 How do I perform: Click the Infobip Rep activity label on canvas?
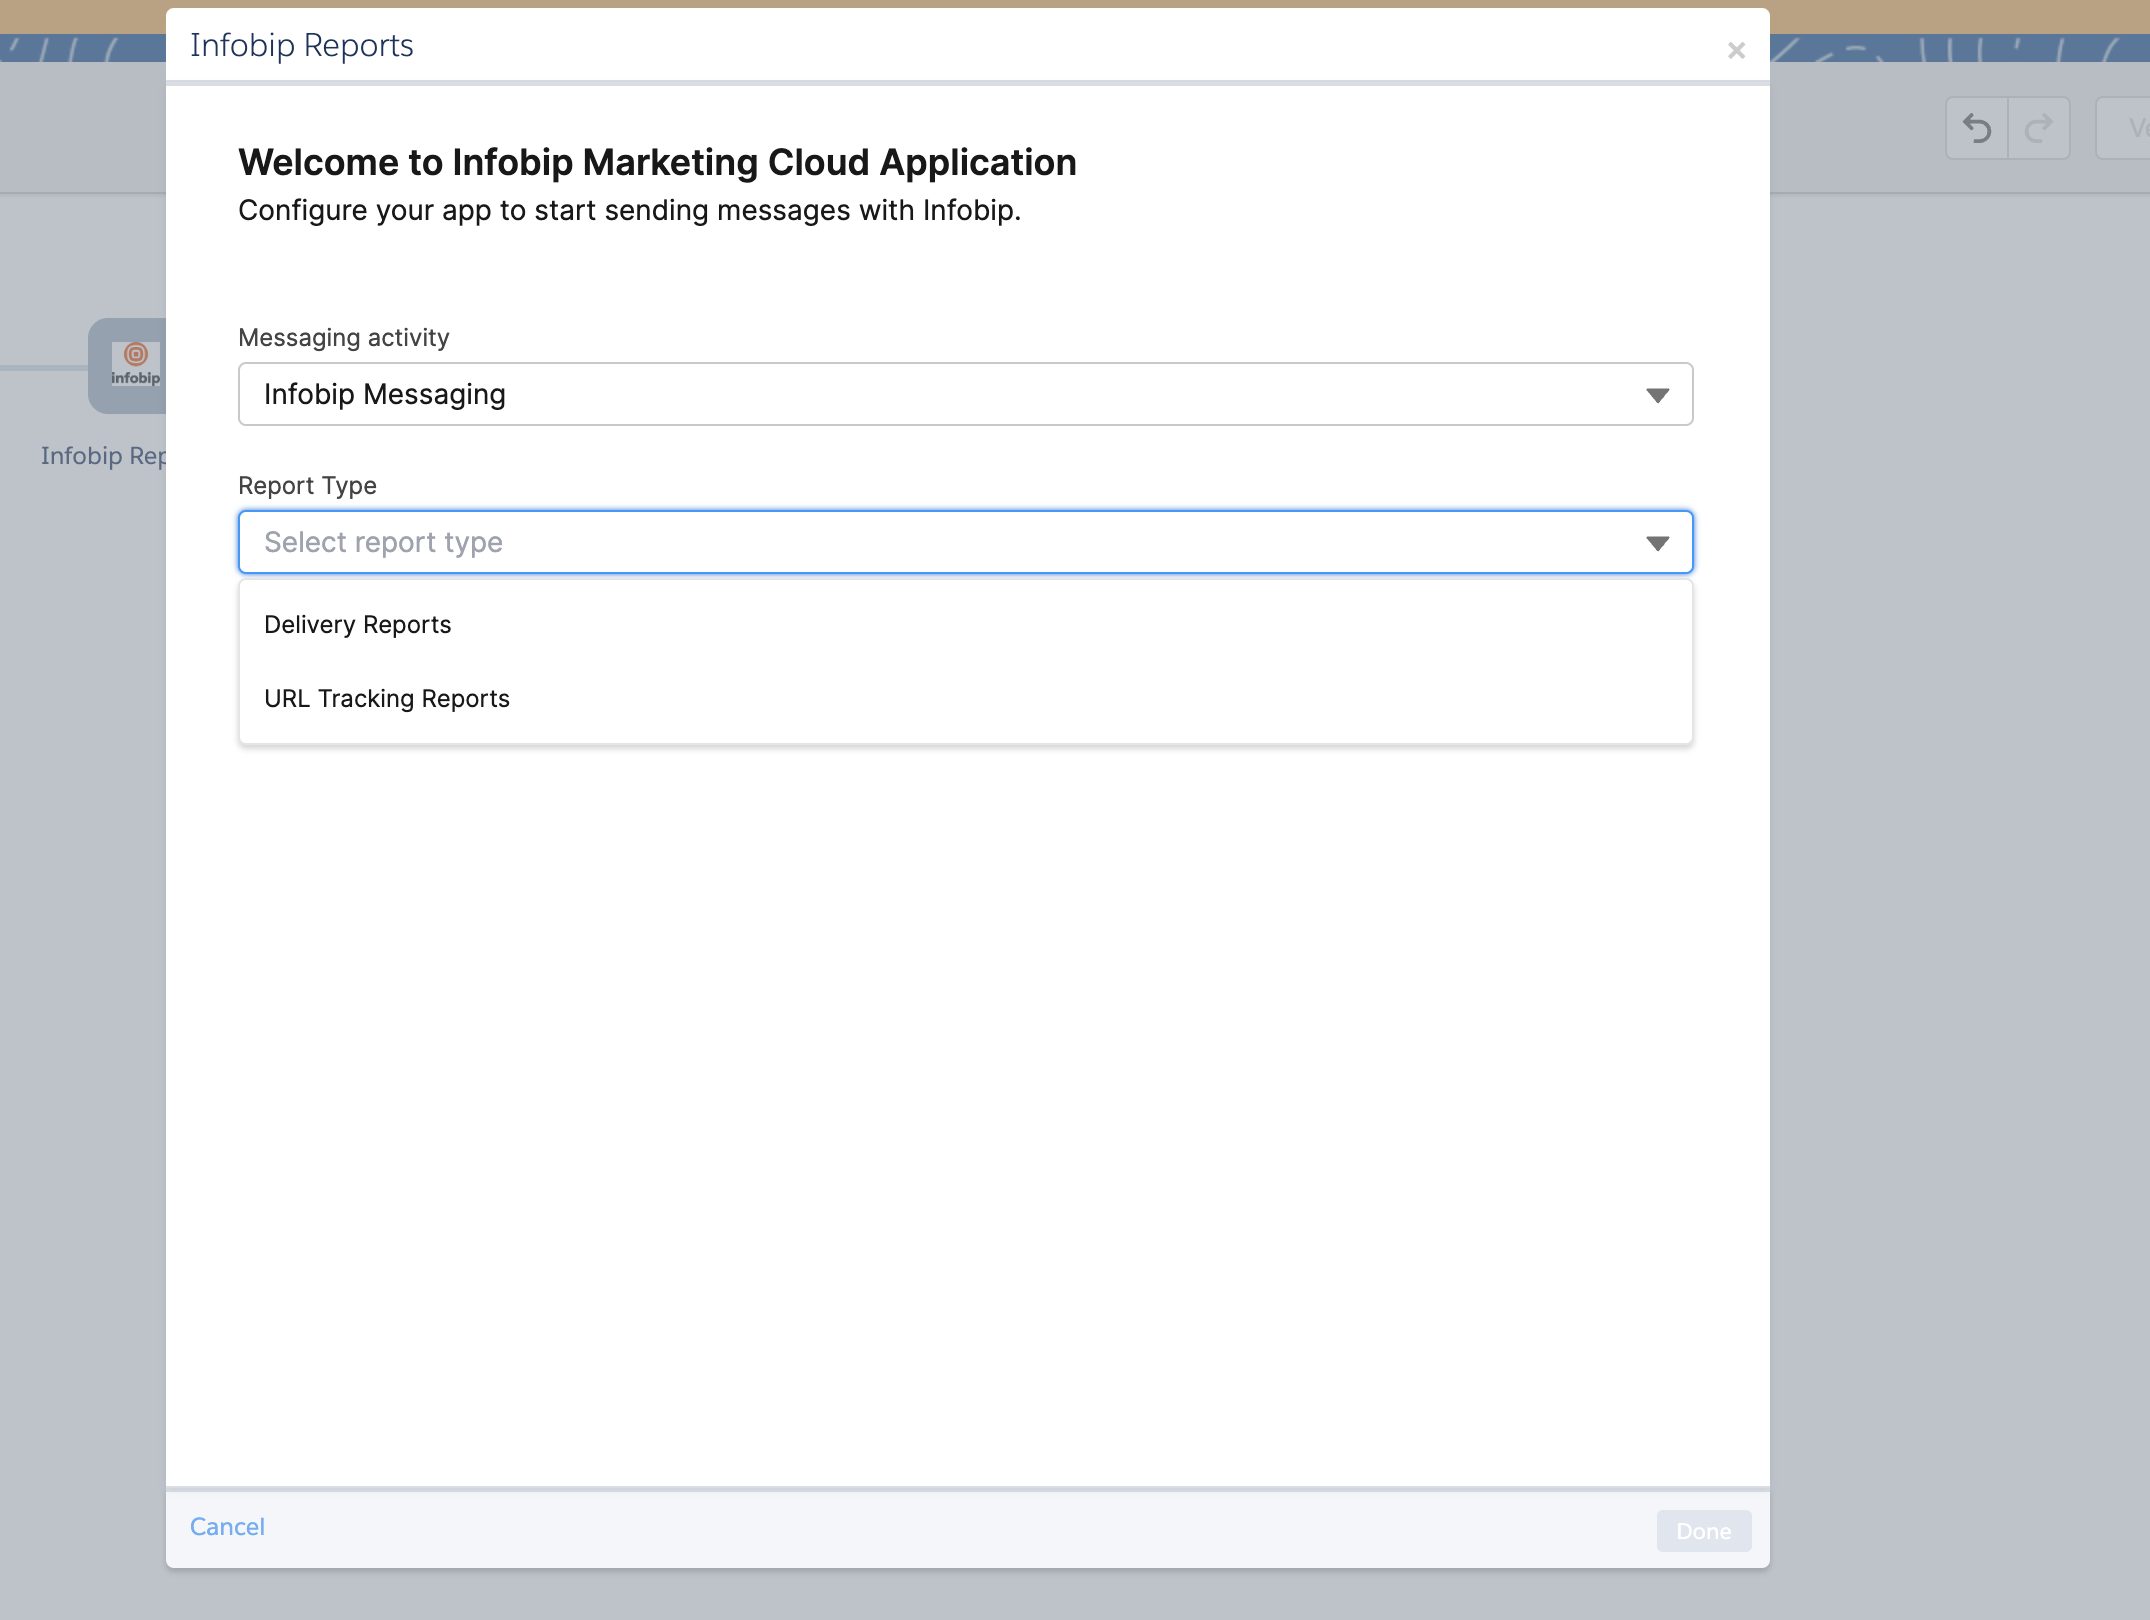point(103,456)
